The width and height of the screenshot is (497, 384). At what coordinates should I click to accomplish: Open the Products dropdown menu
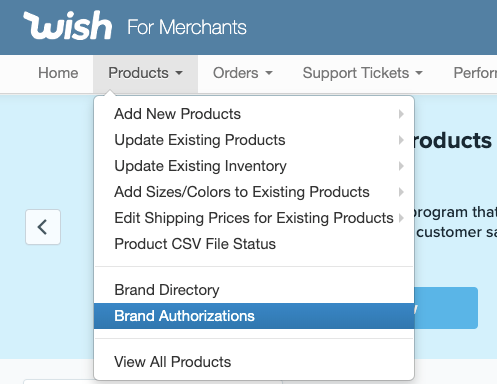point(146,73)
